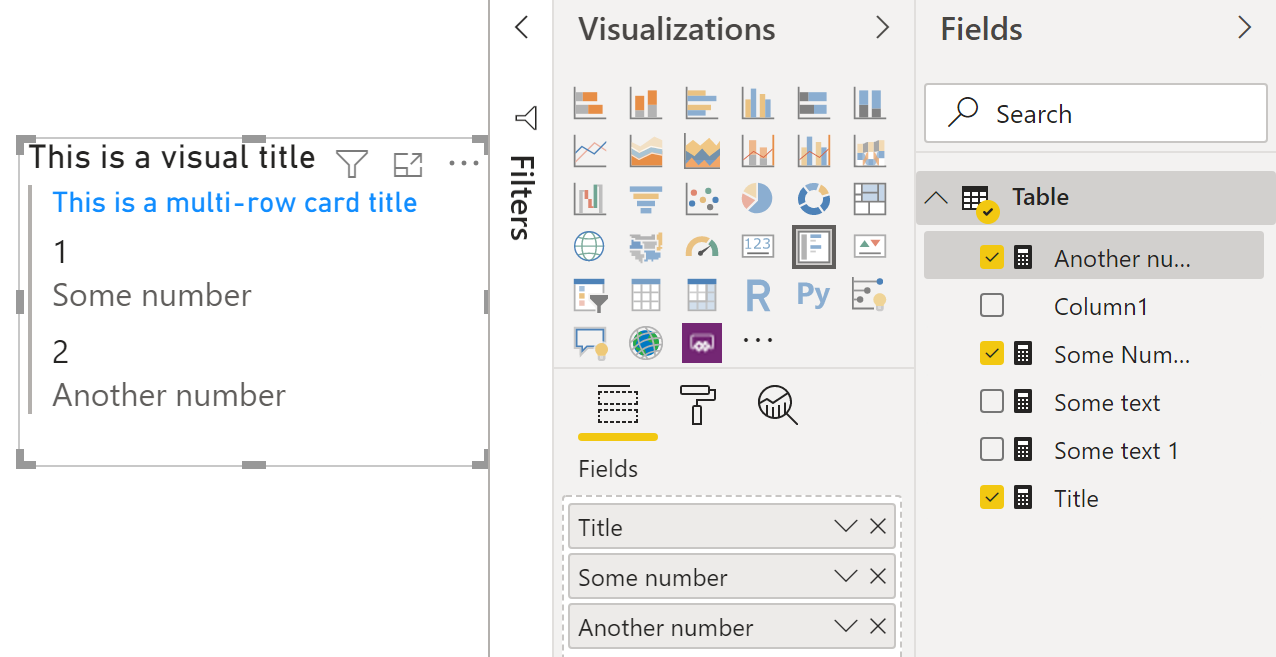
Task: Uncheck the Title field checkbox
Action: [992, 498]
